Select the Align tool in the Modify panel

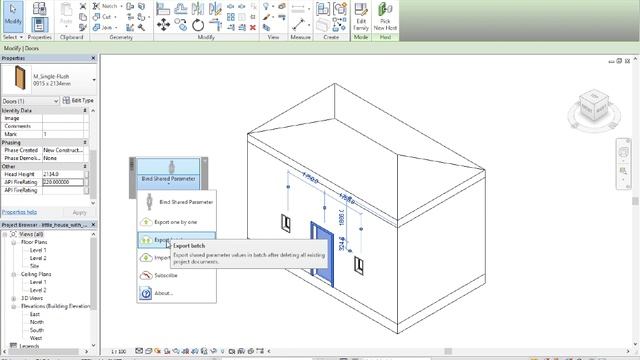[163, 9]
